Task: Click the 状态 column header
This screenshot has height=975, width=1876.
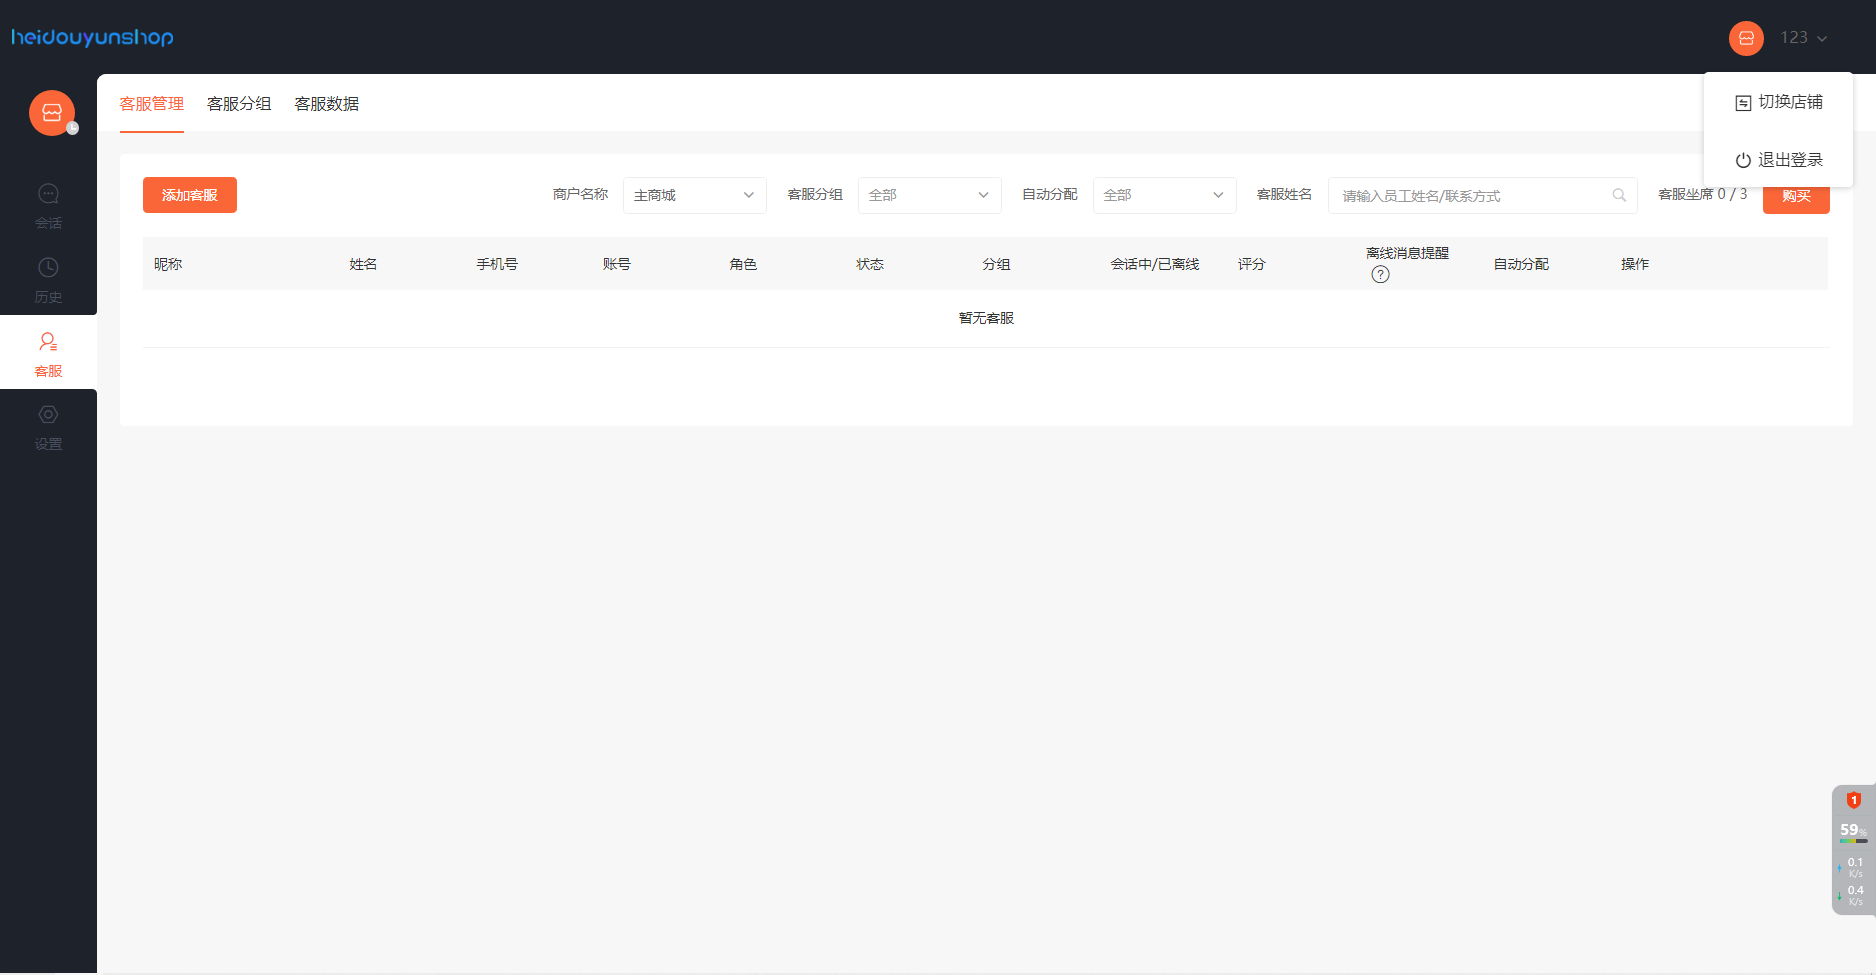Action: click(870, 264)
